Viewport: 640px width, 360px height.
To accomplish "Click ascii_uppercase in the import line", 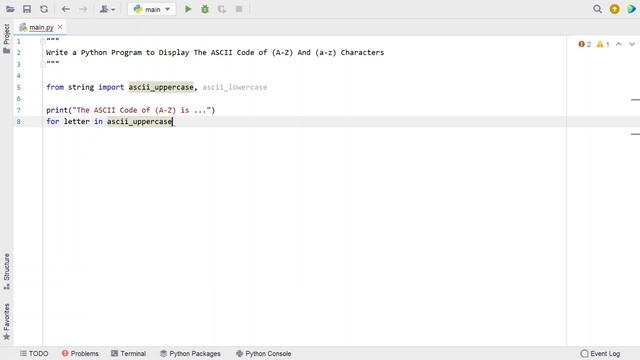I will tap(161, 87).
